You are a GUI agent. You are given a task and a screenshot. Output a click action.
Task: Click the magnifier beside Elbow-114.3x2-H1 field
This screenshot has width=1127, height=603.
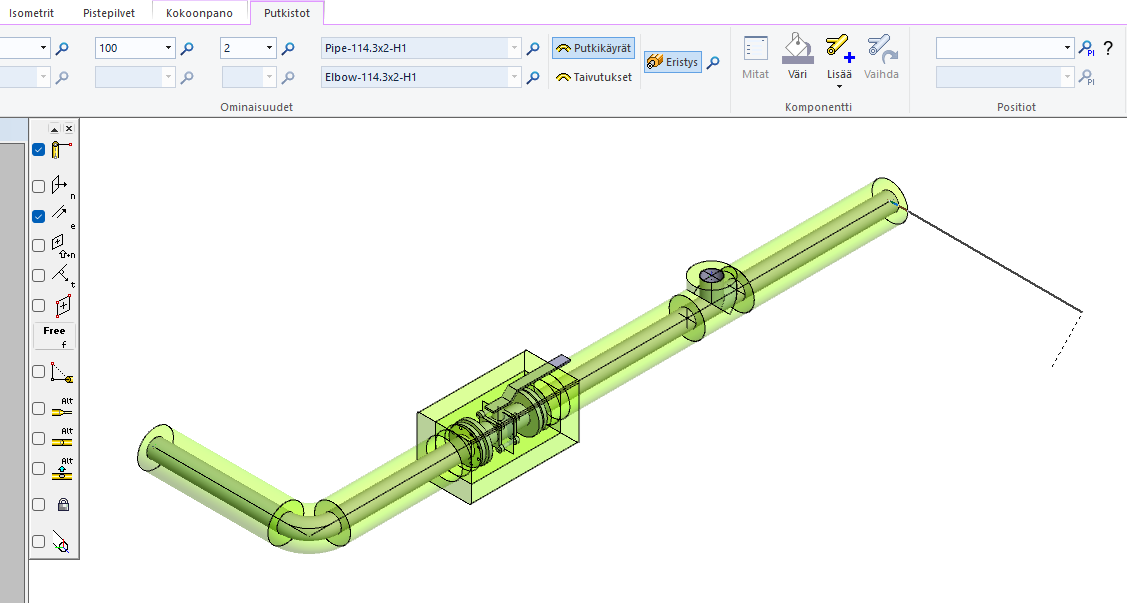pos(533,77)
